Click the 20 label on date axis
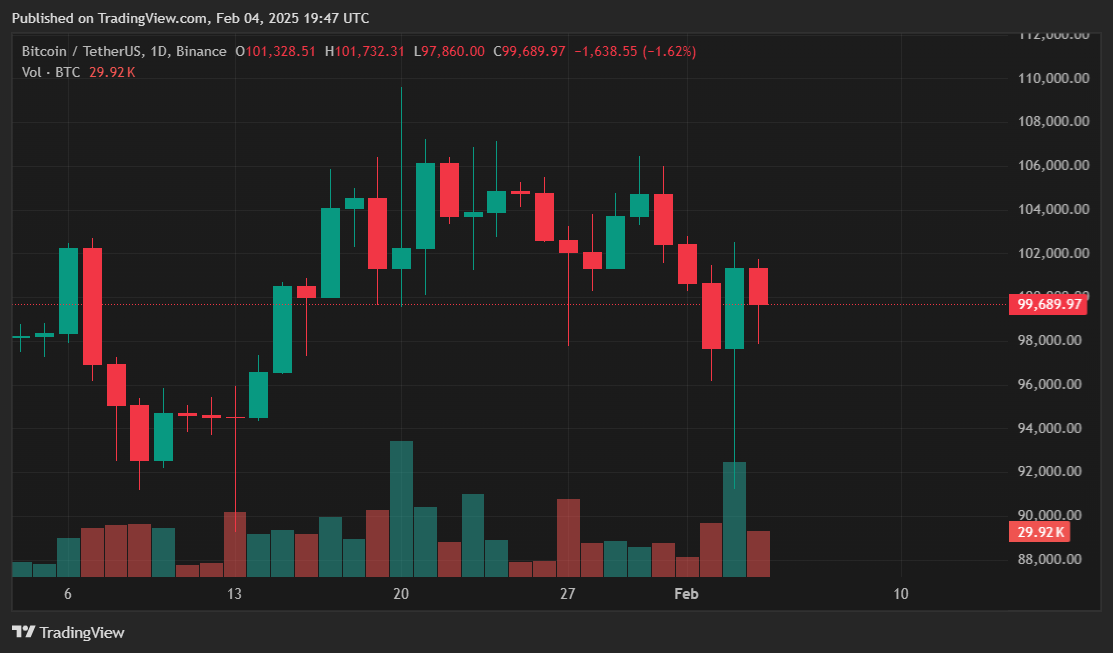 click(401, 594)
